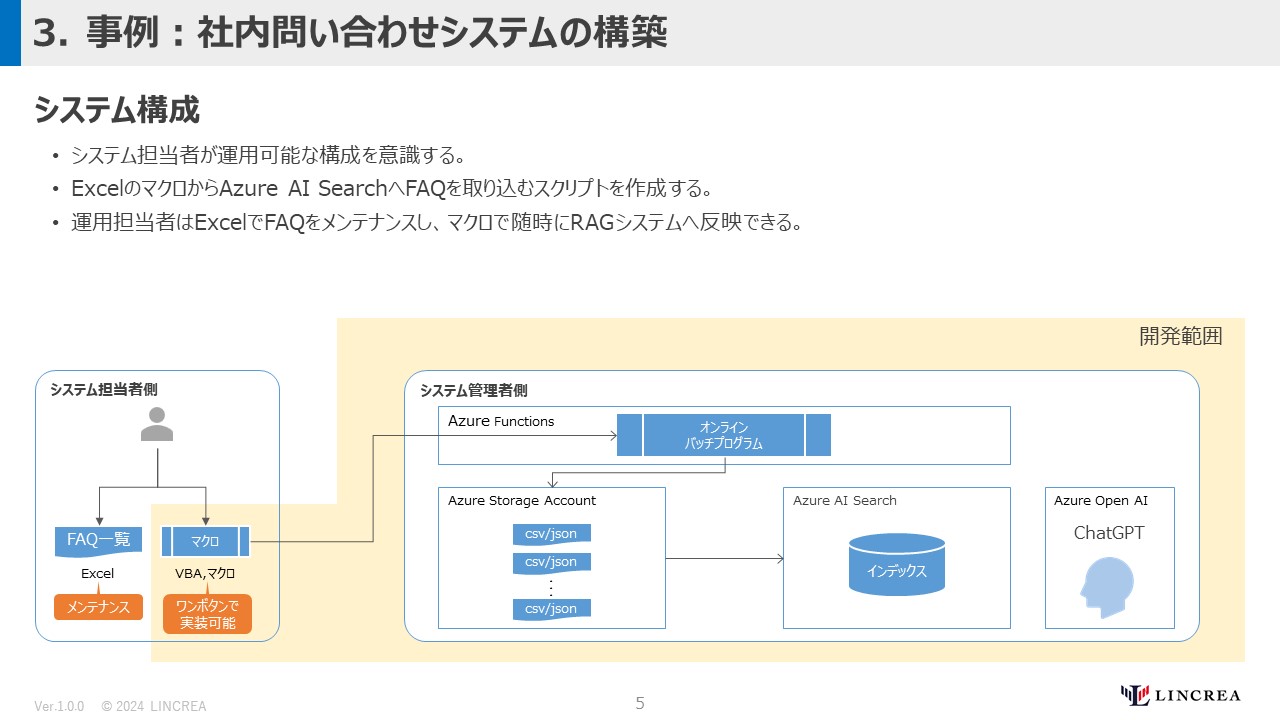Image resolution: width=1280 pixels, height=720 pixels.
Task: Select the bullet システム担当者が運用可能な構成を意識する
Action: [269, 156]
